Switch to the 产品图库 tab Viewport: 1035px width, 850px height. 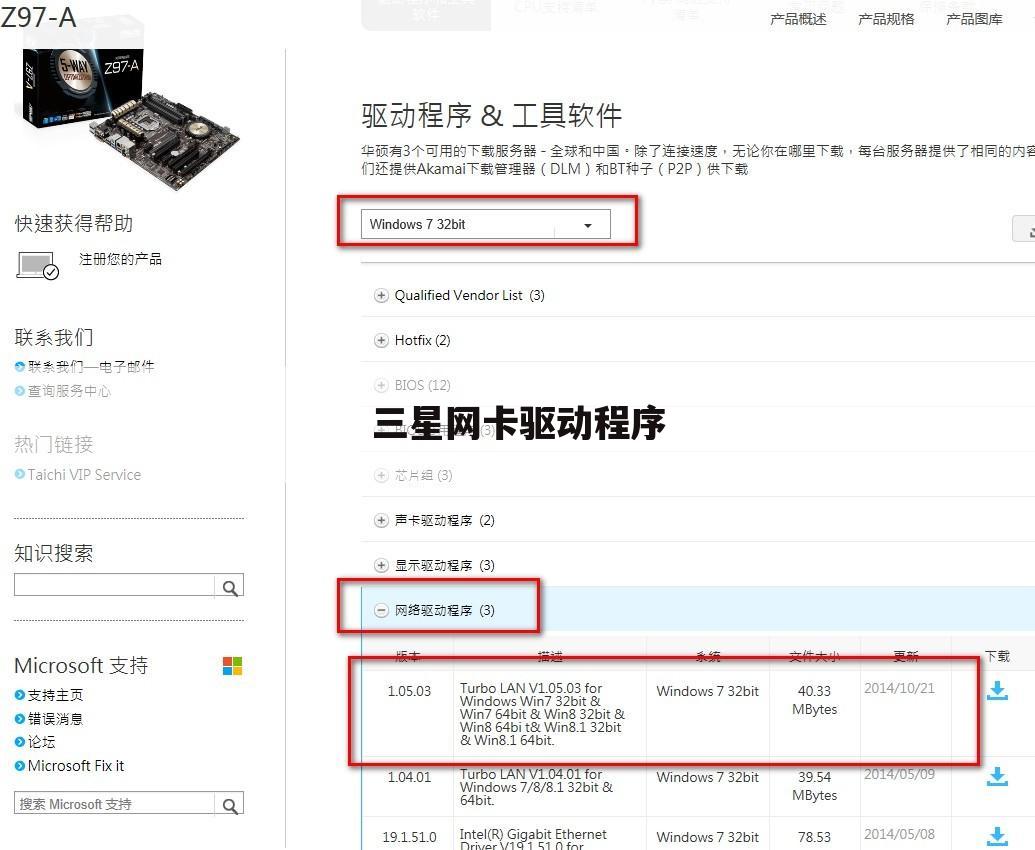[974, 19]
